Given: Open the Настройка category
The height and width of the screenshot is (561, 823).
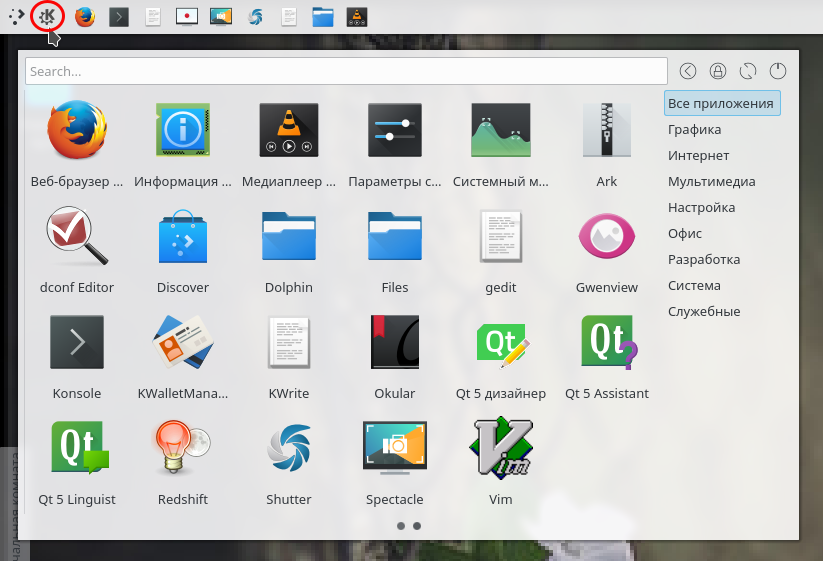Looking at the screenshot, I should click(x=701, y=207).
